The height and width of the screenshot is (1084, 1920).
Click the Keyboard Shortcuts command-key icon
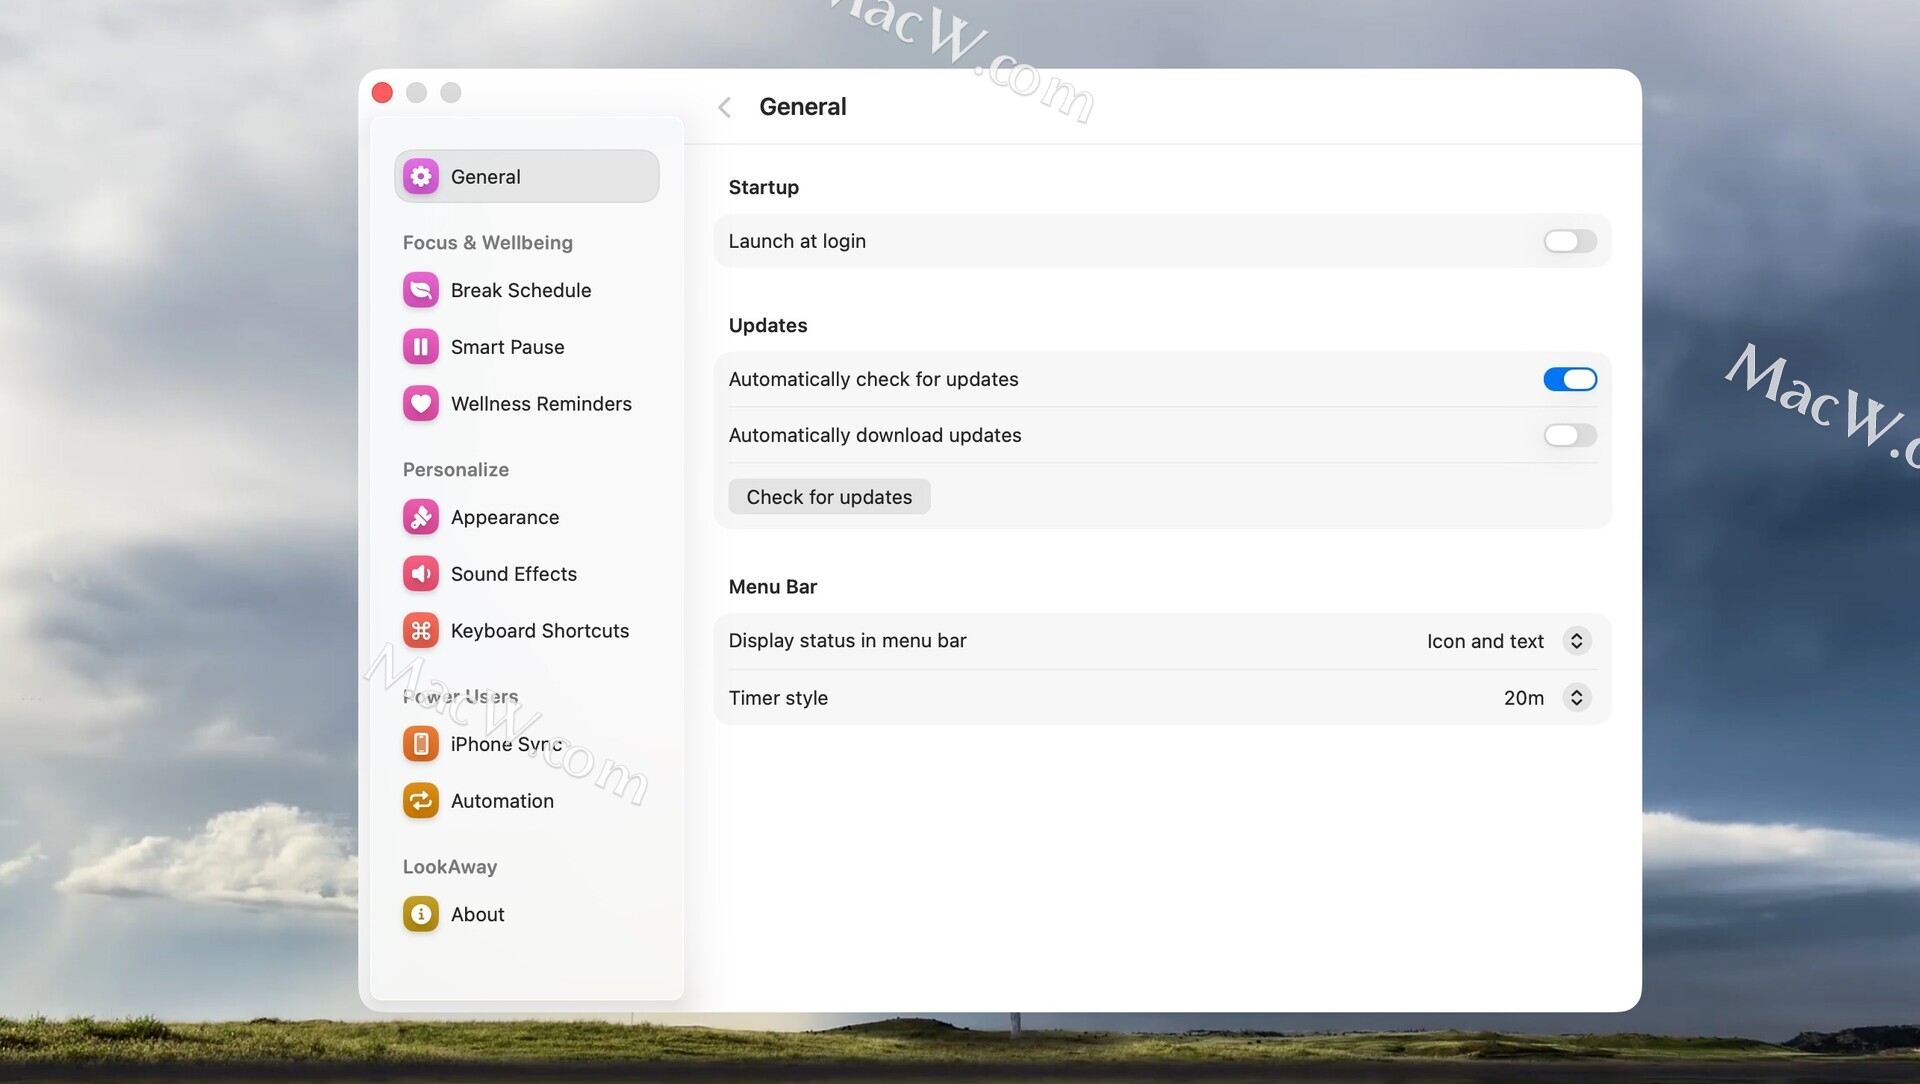pos(420,631)
